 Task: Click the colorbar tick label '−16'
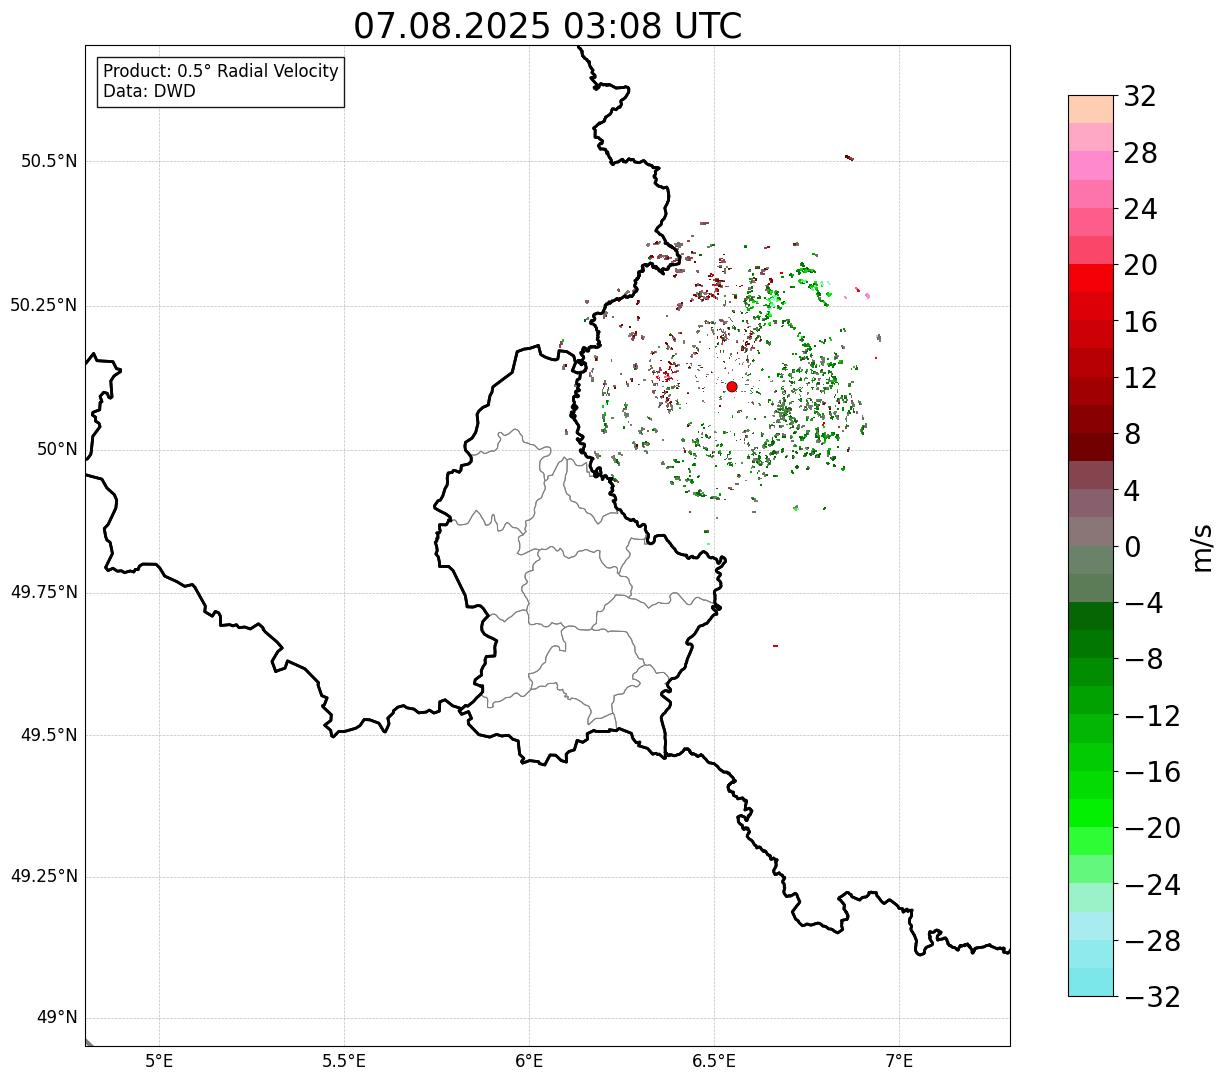click(x=1152, y=772)
